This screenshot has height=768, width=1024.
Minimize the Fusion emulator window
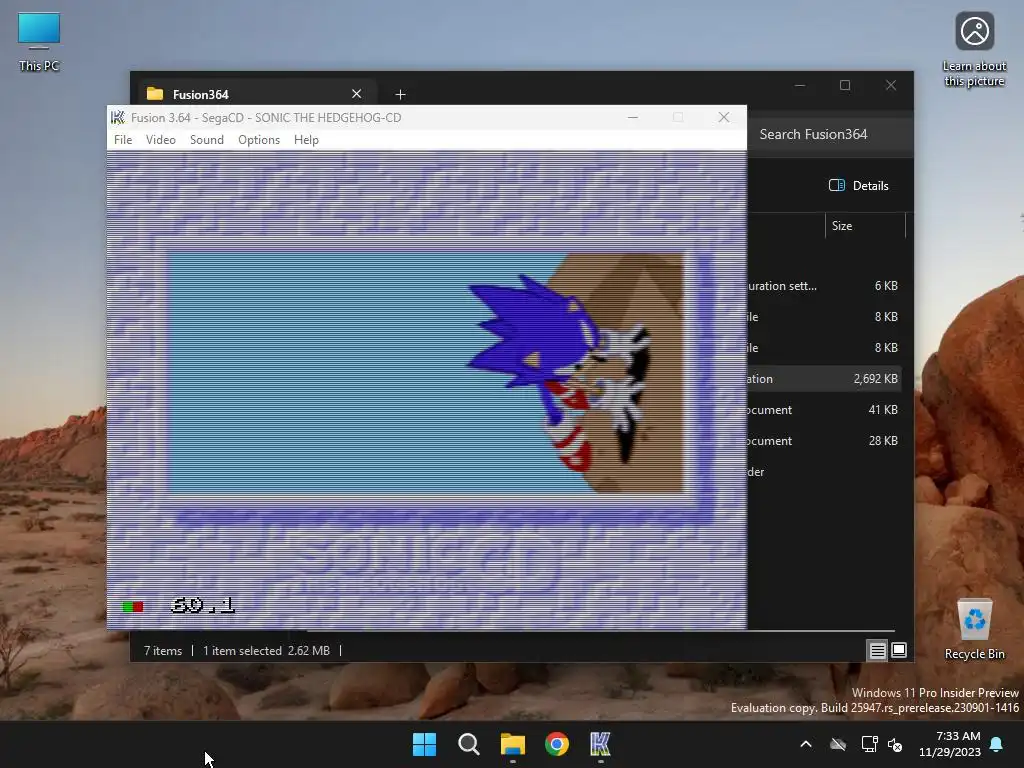633,118
